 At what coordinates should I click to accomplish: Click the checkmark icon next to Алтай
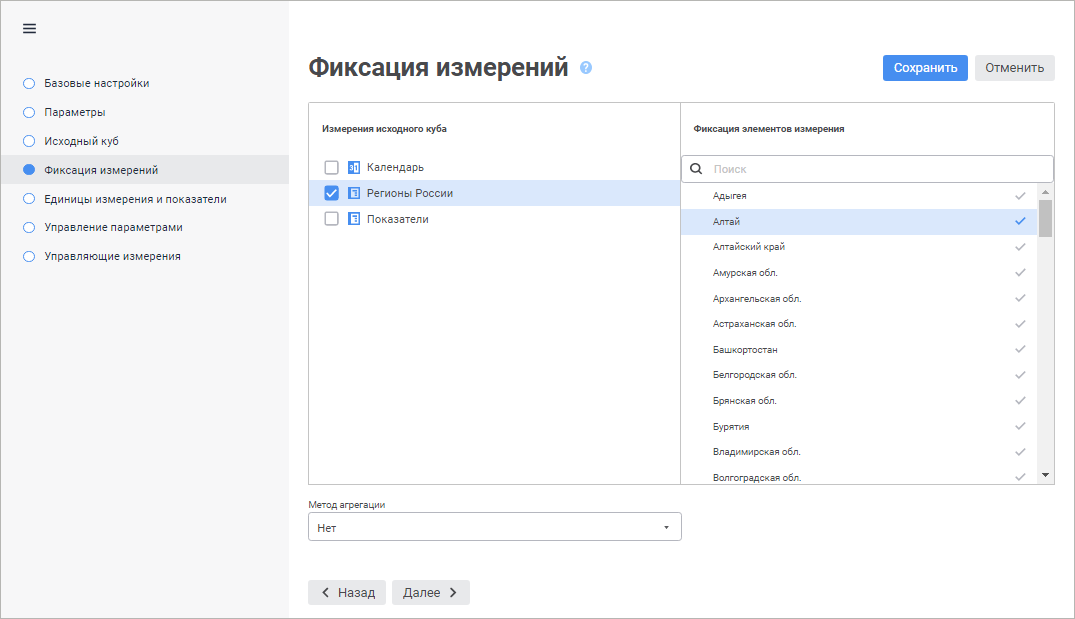point(1020,221)
